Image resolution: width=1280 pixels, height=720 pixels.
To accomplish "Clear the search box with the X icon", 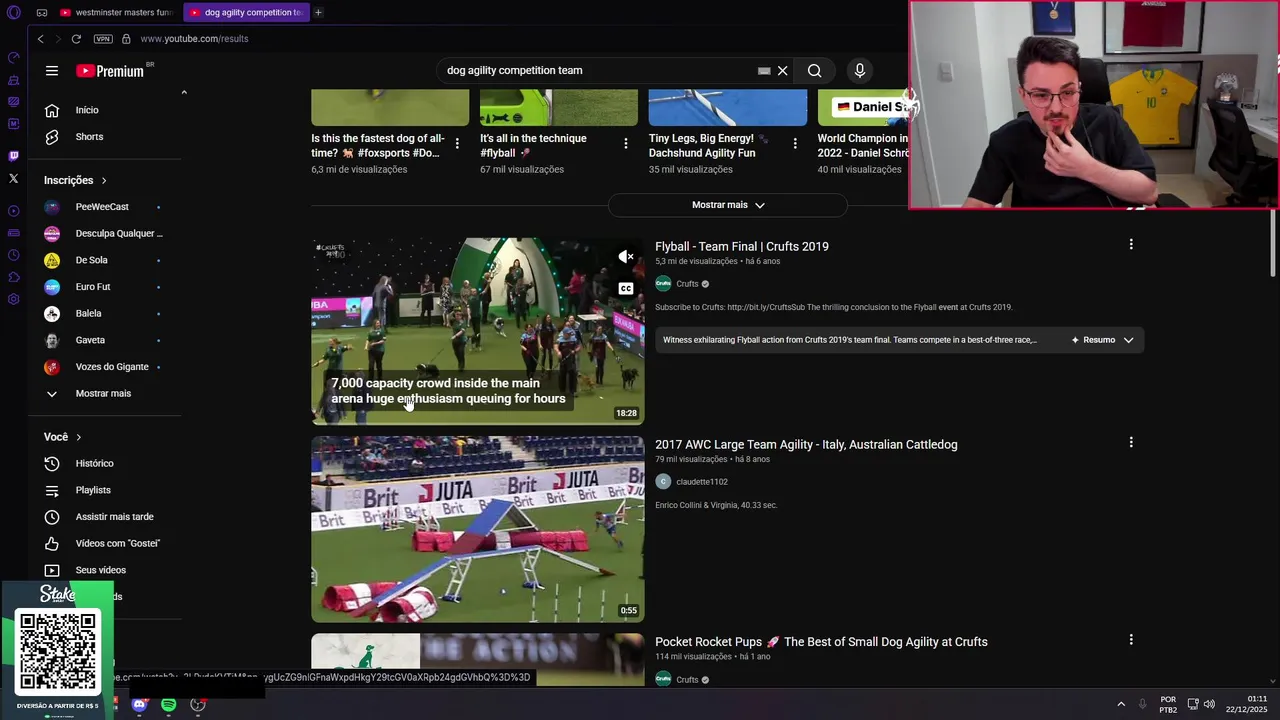I will coord(783,71).
